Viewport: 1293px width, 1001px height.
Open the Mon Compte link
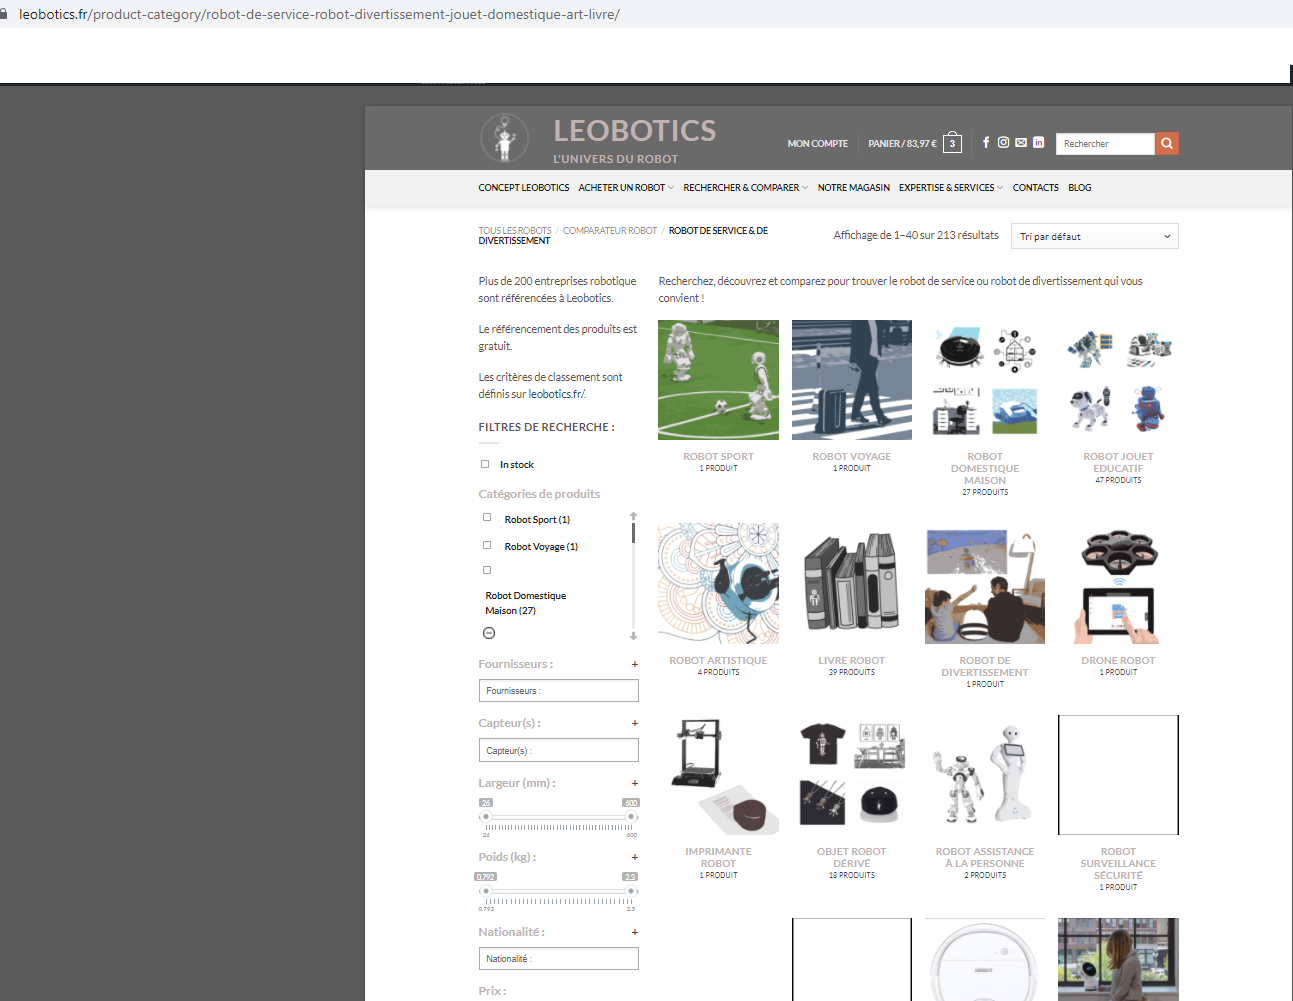coord(817,144)
